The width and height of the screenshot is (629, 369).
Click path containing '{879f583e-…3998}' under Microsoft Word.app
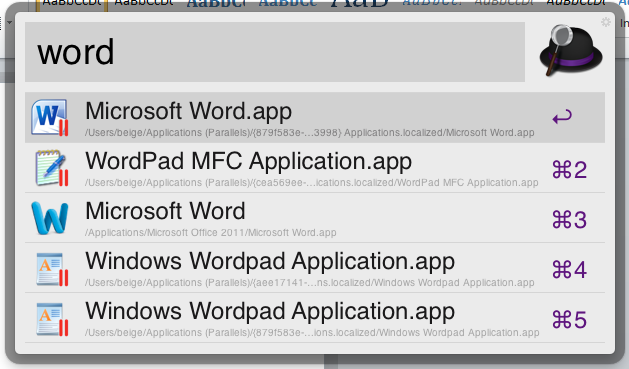[310, 132]
